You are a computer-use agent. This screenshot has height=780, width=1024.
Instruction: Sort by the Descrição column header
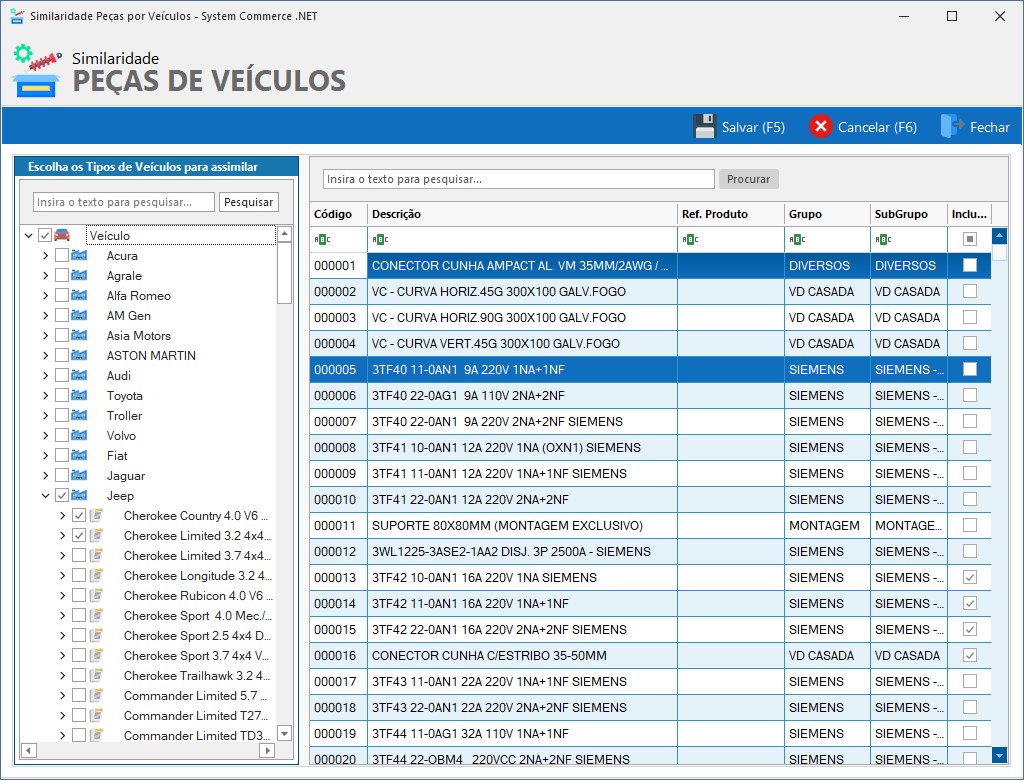520,214
